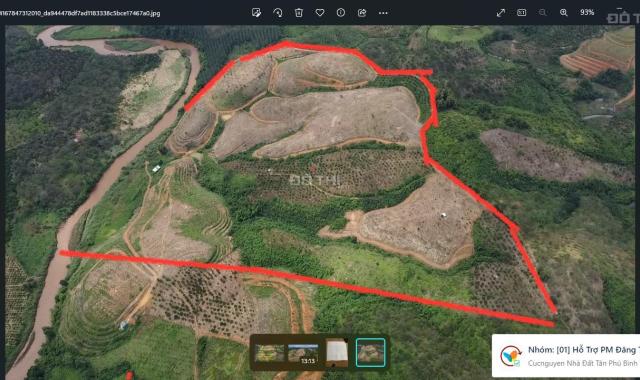640x380 pixels.
Task: Enter fullscreen with the diagonal arrows icon
Action: click(501, 13)
